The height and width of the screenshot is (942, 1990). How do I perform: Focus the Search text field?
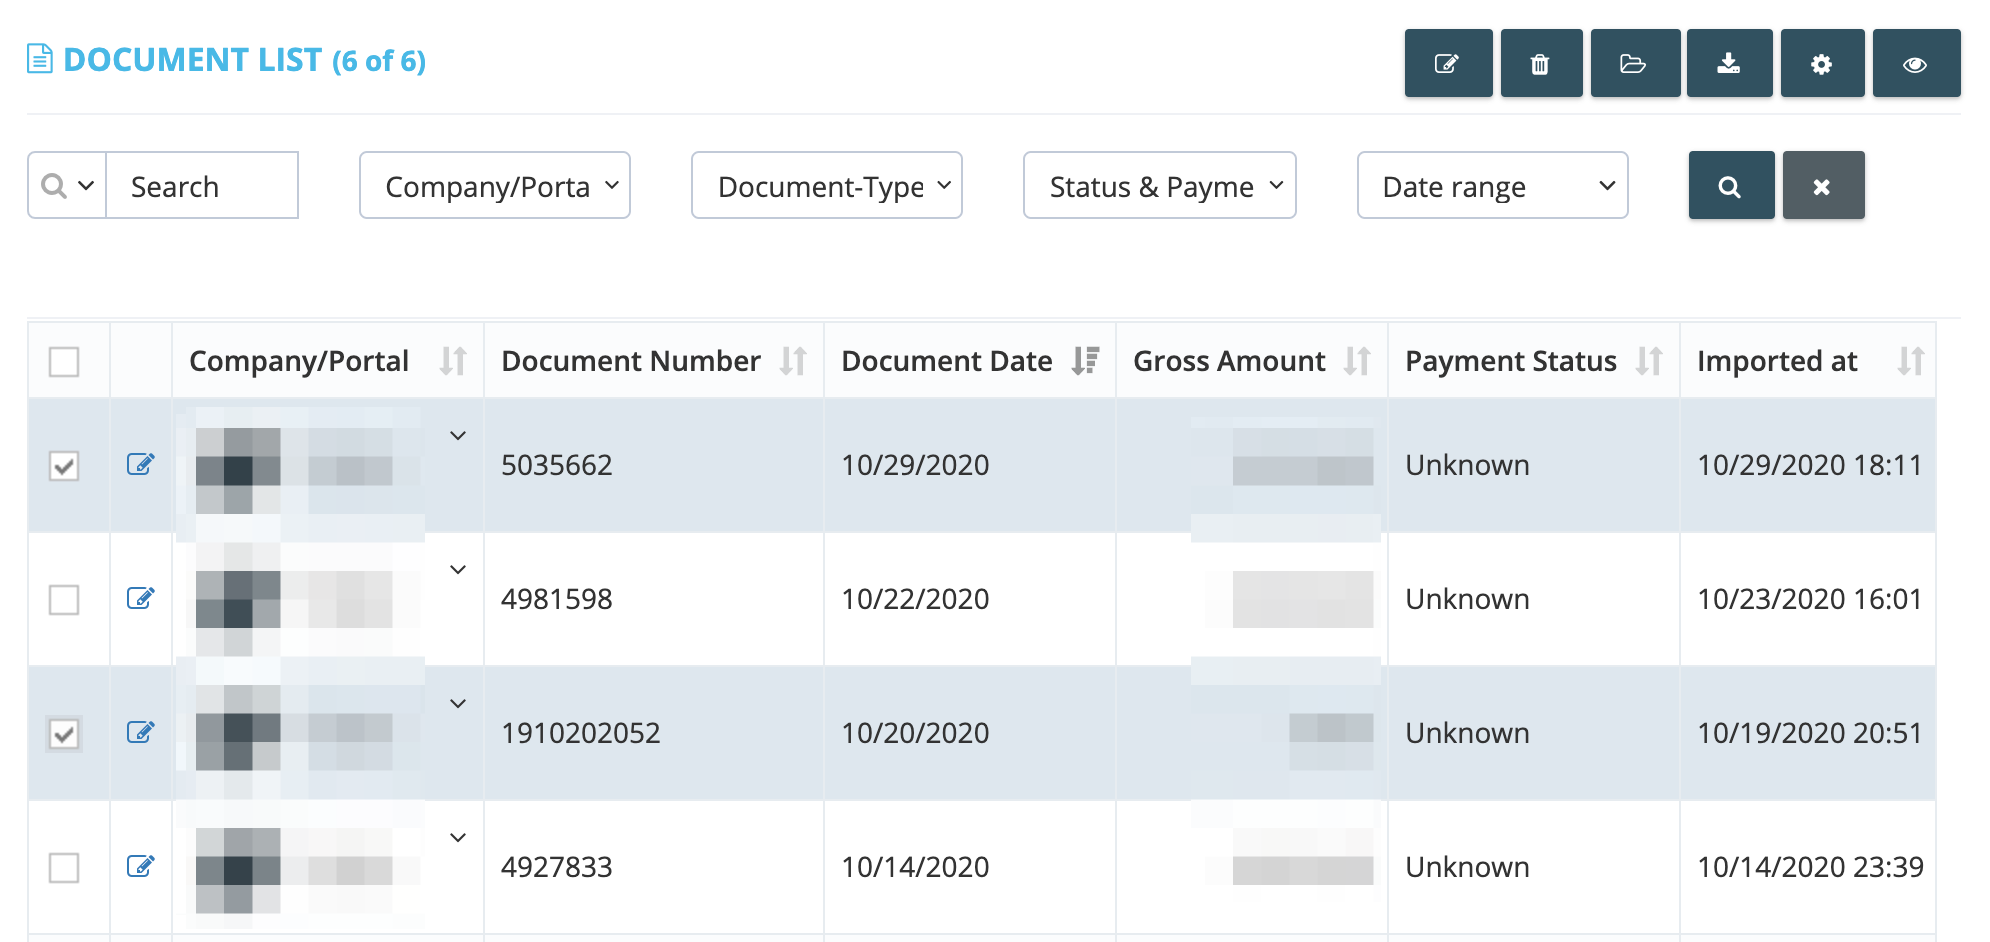[x=202, y=185]
